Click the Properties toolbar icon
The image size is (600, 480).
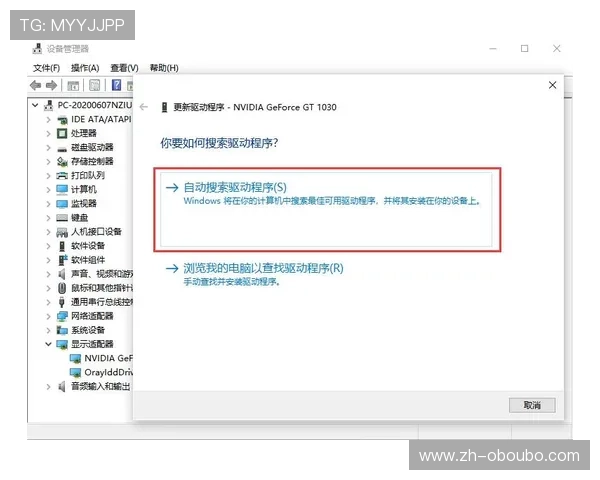coord(95,86)
